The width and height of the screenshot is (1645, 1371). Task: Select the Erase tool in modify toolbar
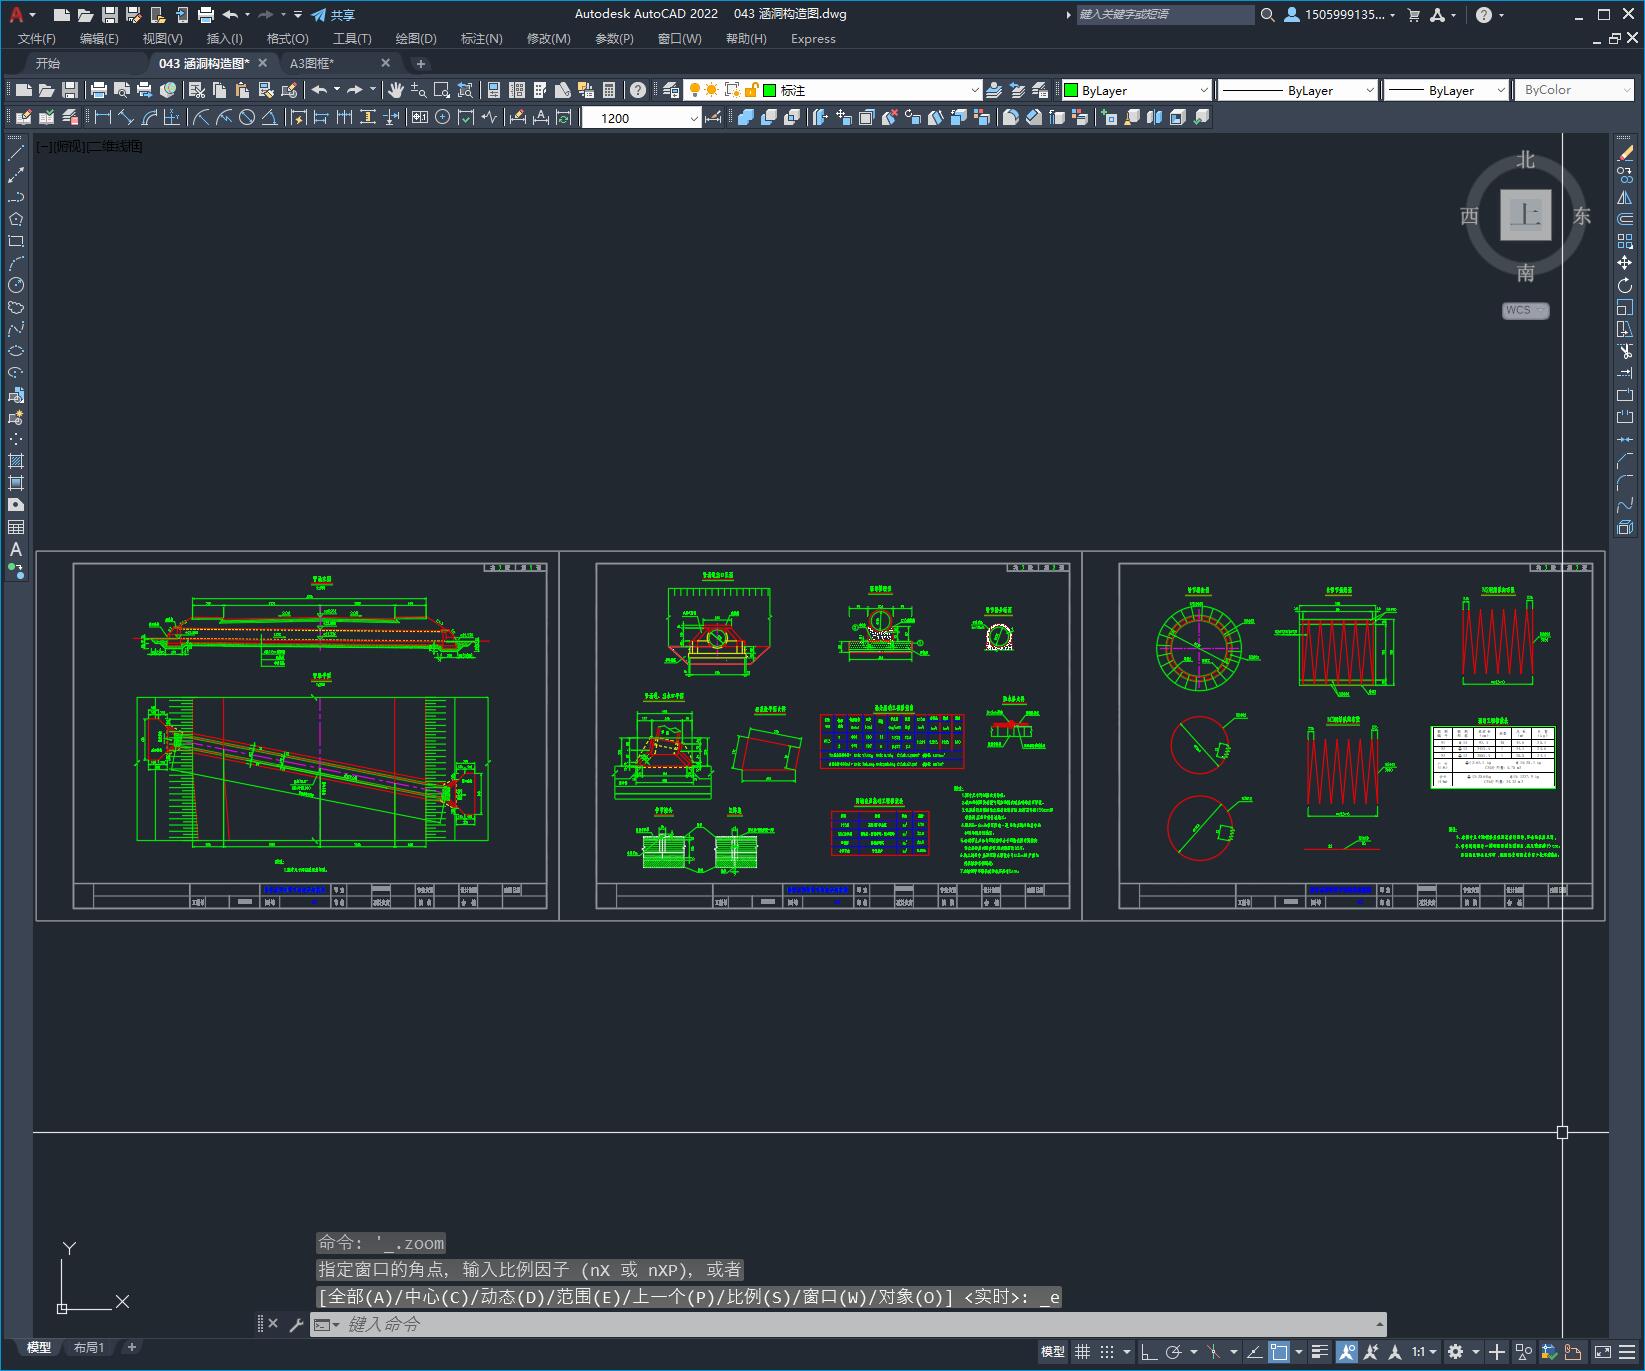point(1625,153)
